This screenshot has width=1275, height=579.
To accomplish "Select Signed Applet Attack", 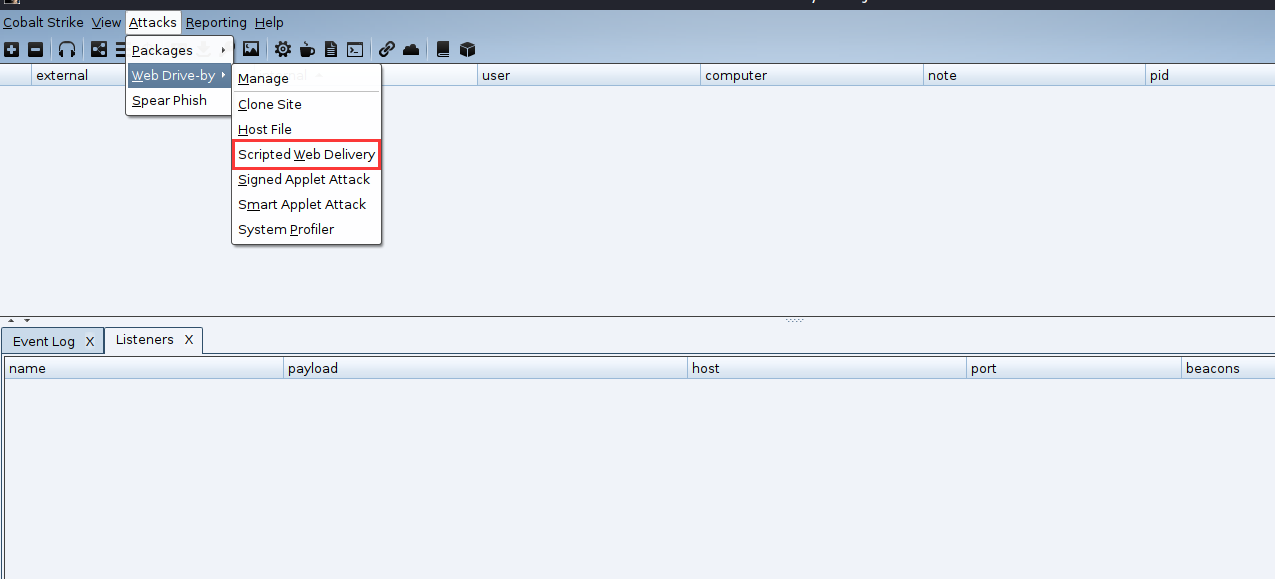I will pos(306,179).
